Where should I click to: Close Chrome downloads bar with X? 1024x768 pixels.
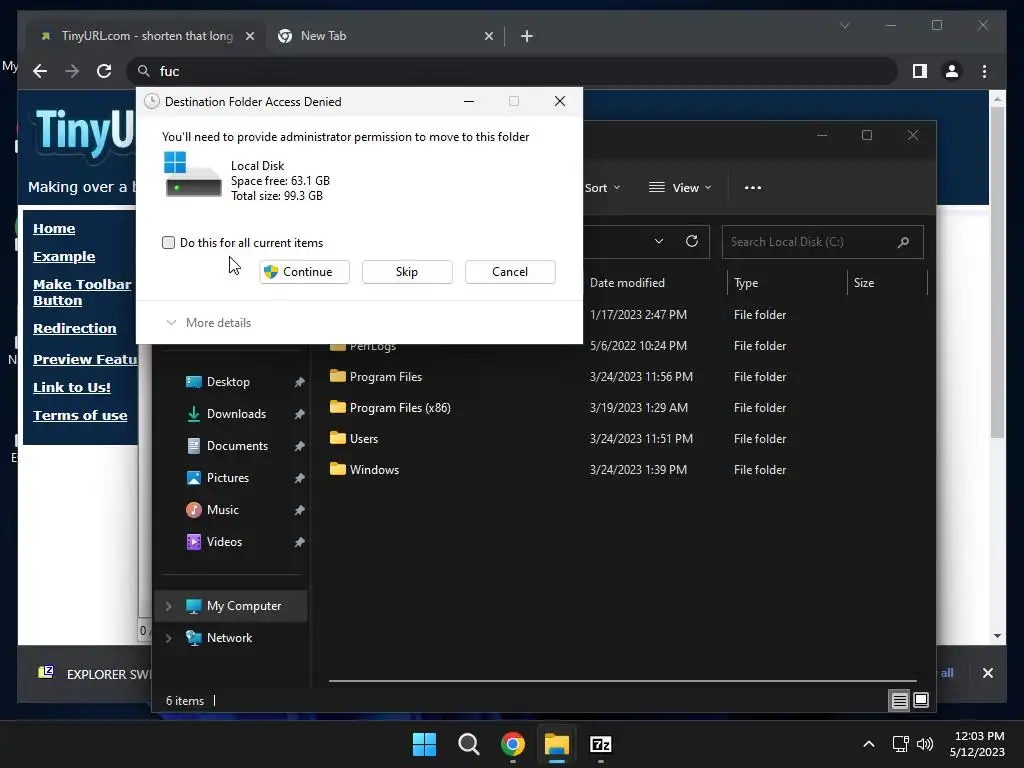[987, 673]
